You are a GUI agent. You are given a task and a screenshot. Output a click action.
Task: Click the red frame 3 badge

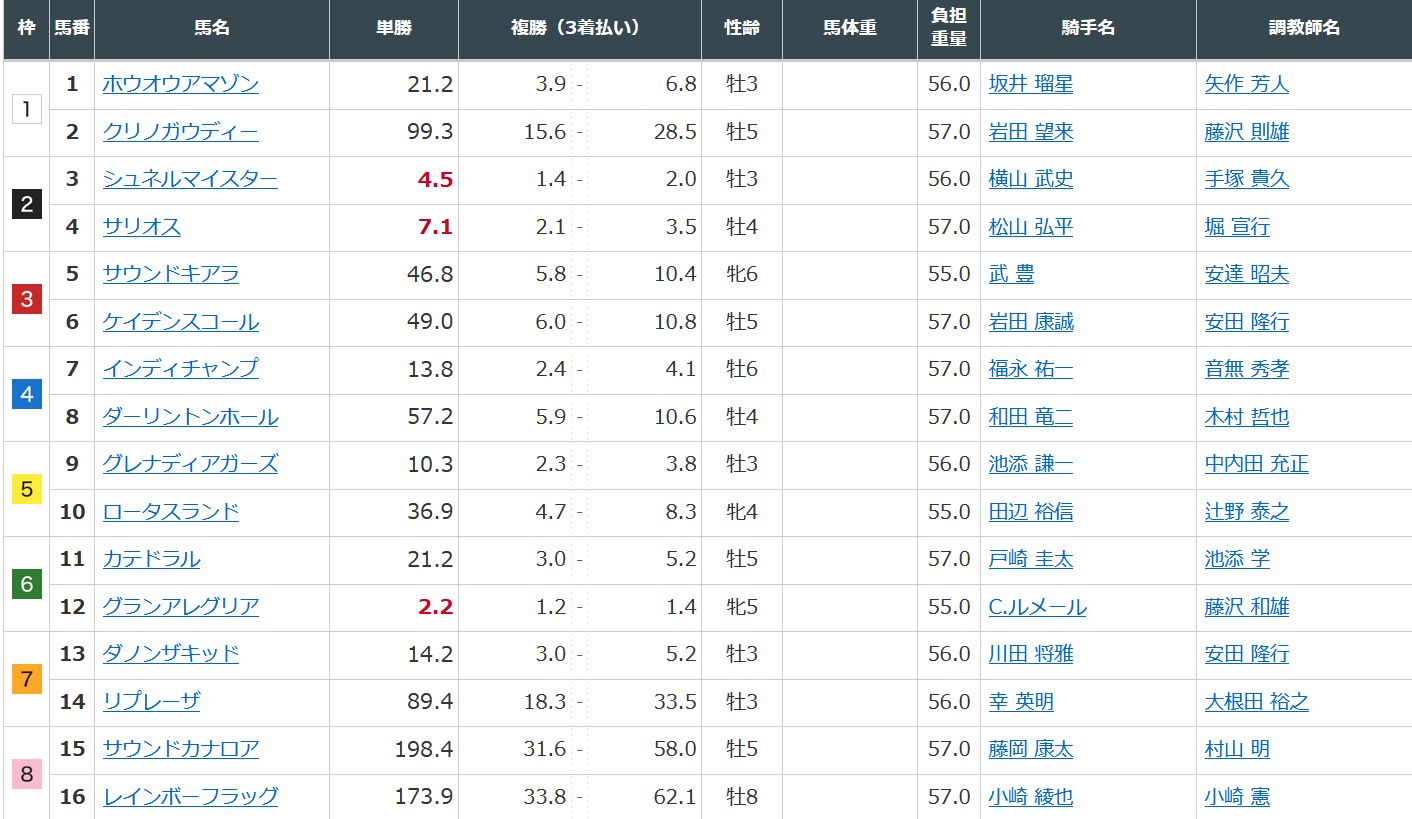click(27, 299)
